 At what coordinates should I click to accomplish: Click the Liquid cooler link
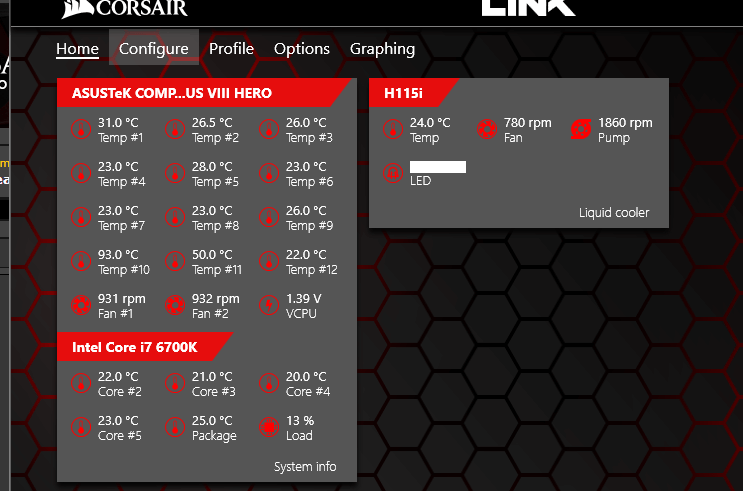click(614, 213)
